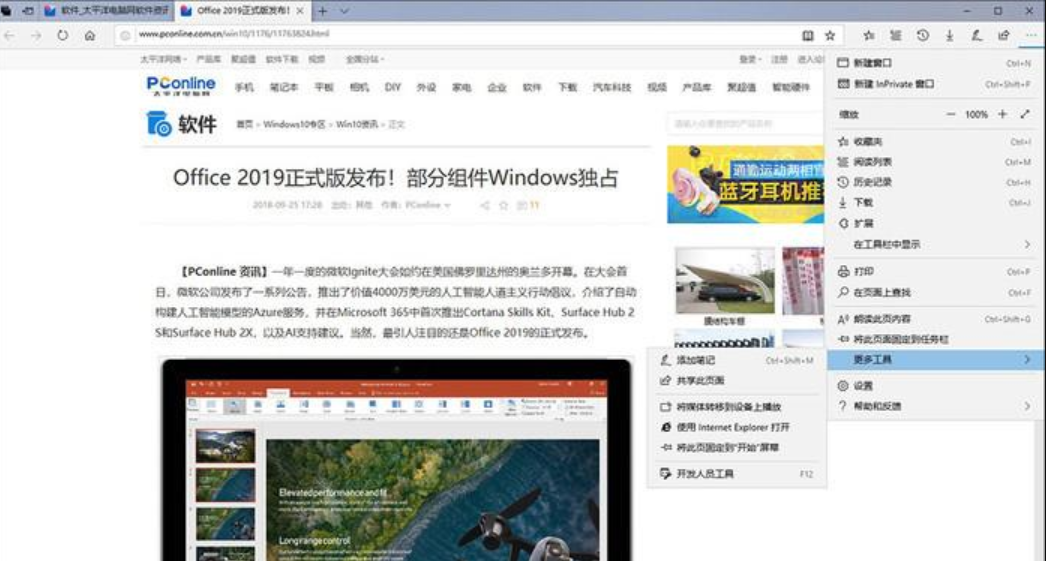This screenshot has width=1046, height=561.
Task: Open the reading list toolbar icon
Action: tap(896, 35)
